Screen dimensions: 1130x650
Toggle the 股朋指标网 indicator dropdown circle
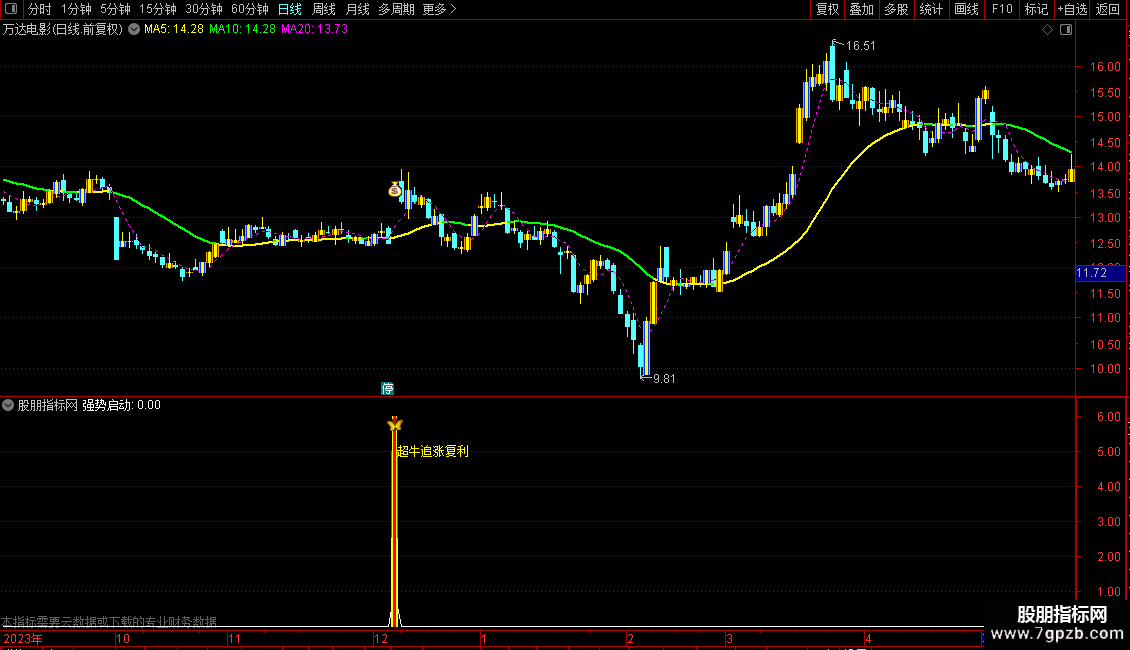8,405
